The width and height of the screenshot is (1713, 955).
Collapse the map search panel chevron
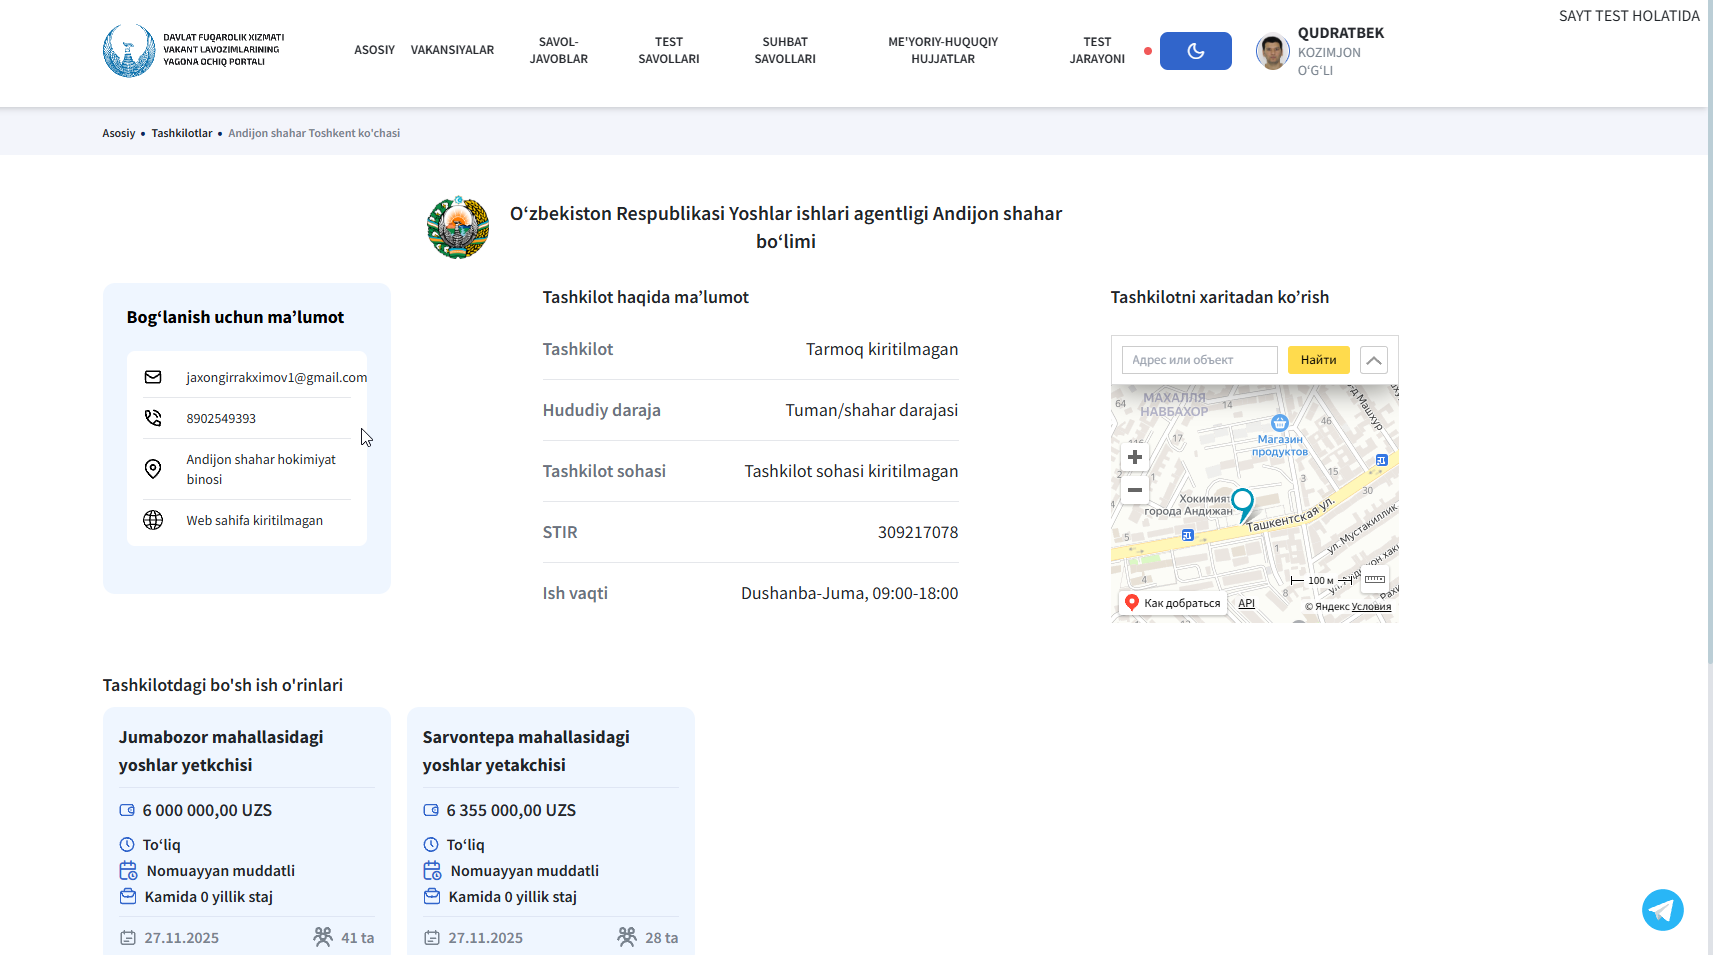1374,360
